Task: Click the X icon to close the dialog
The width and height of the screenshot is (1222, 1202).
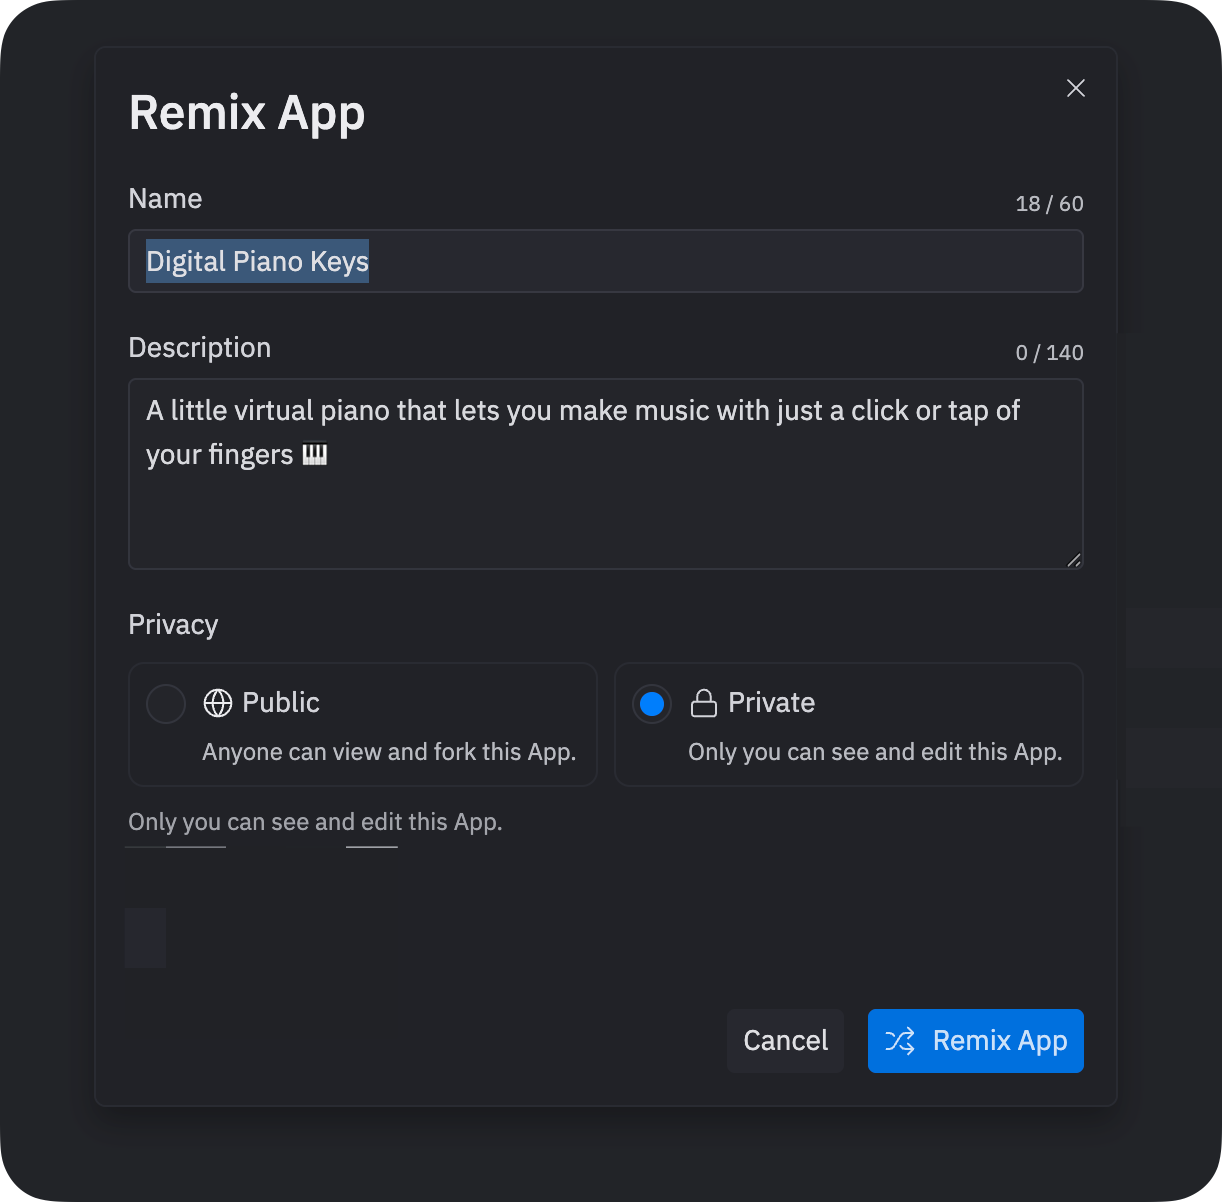Action: [1076, 88]
